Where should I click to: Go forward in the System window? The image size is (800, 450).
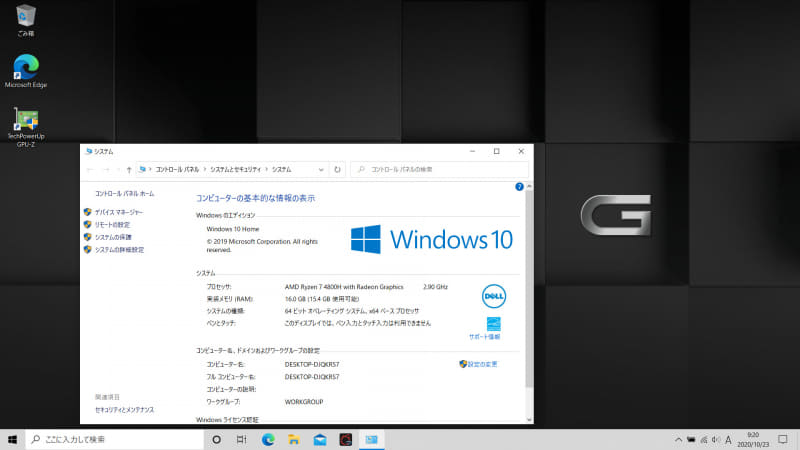pyautogui.click(x=106, y=169)
